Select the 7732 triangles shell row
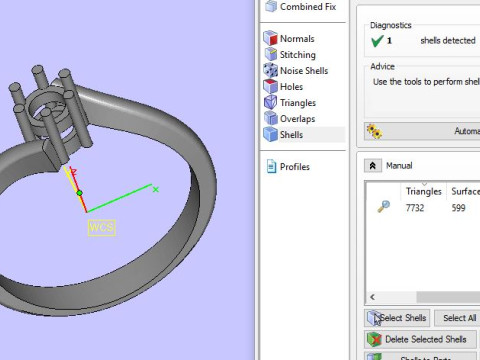This screenshot has width=480, height=360. [423, 208]
